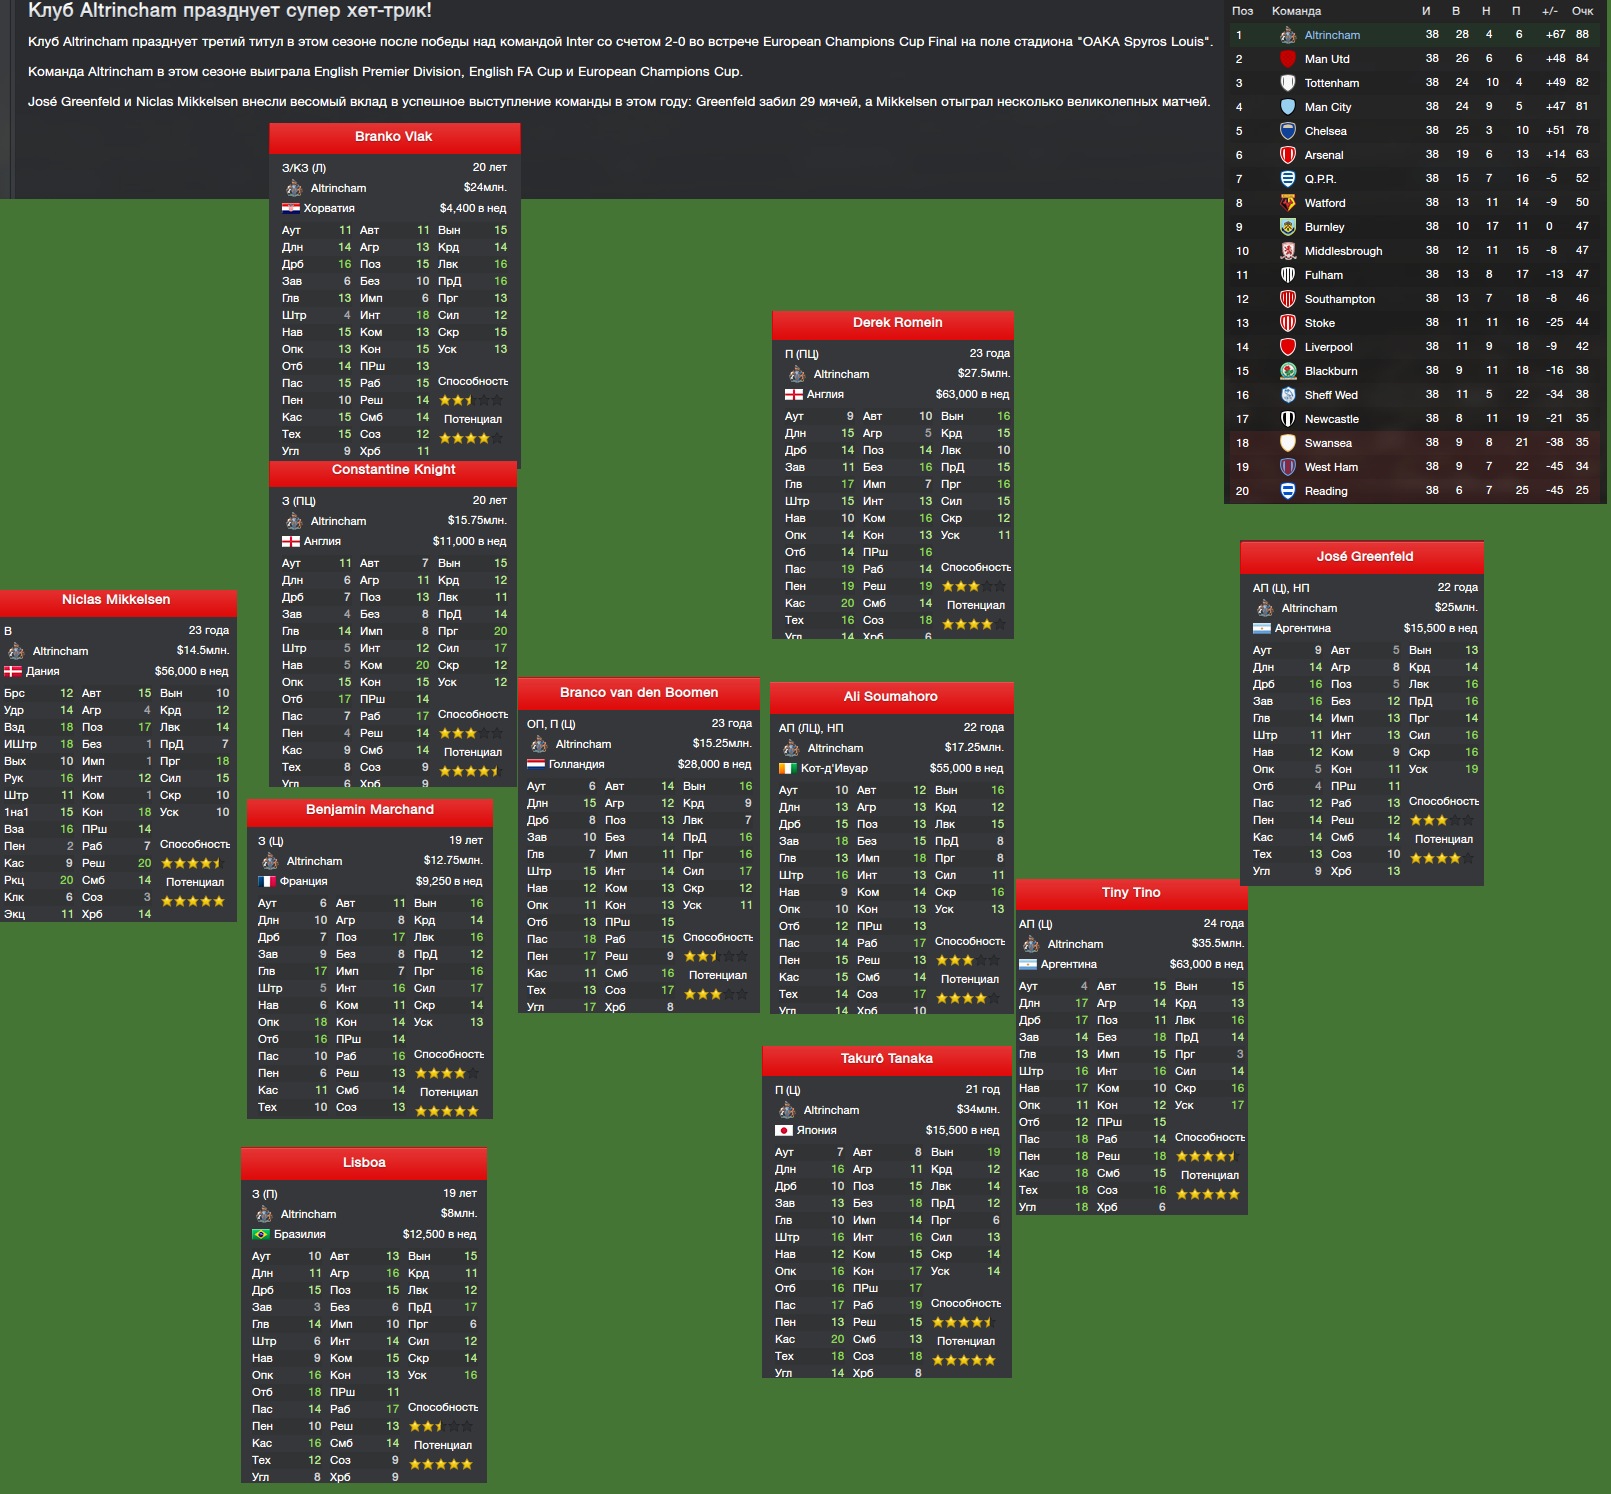Open the Sheff Wed team name in the table

pyautogui.click(x=1331, y=395)
